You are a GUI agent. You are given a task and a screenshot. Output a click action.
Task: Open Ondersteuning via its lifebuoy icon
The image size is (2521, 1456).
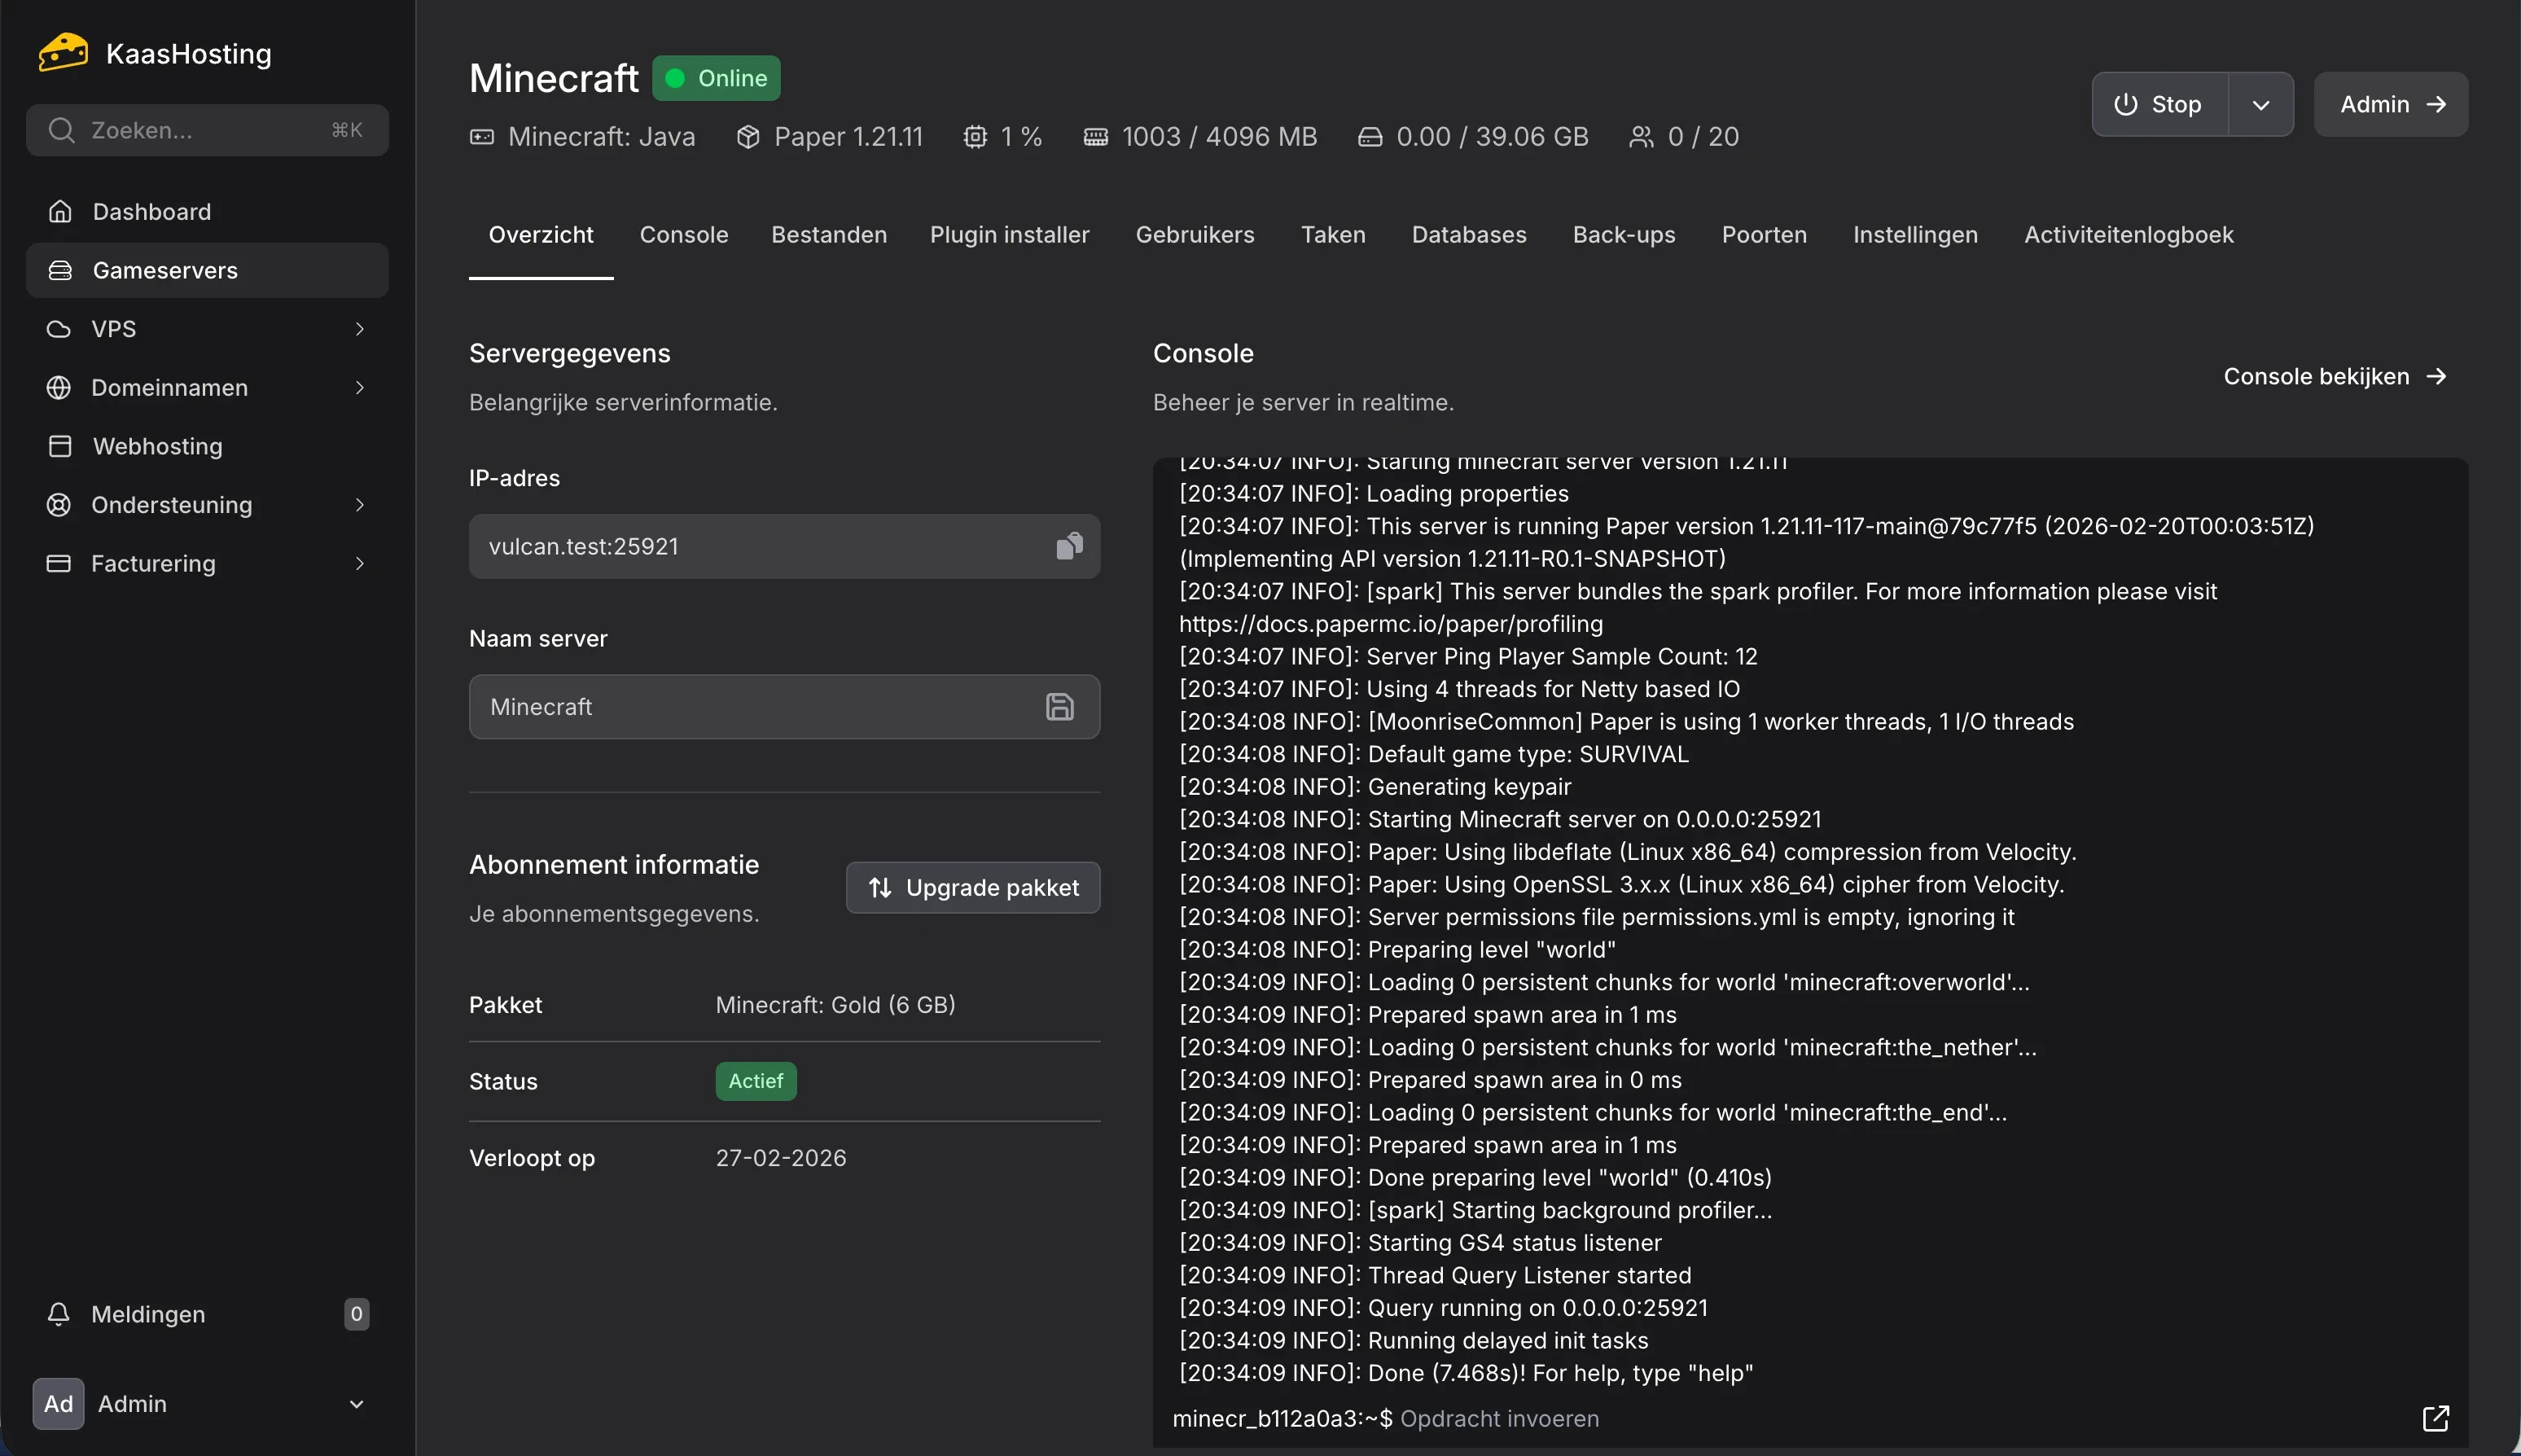click(58, 505)
